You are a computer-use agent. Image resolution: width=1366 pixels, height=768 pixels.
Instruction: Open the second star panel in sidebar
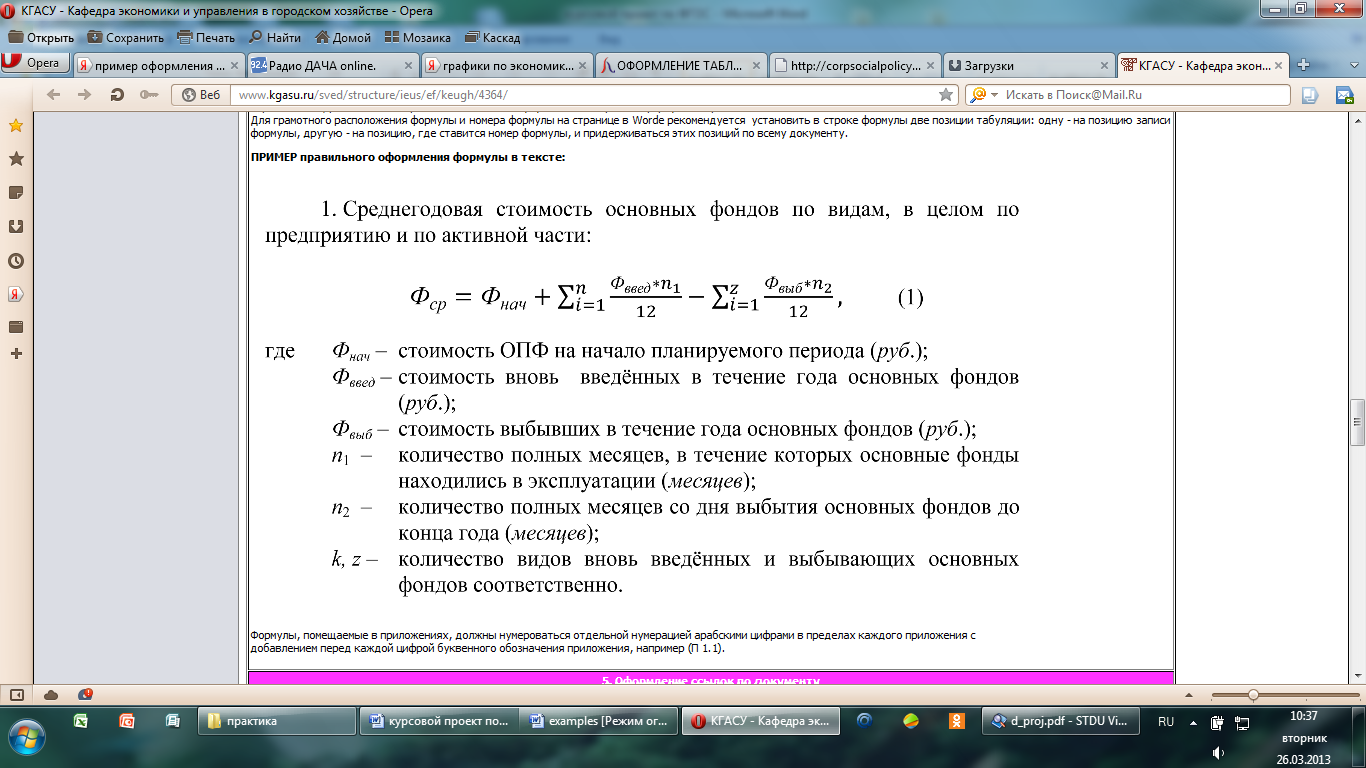[16, 159]
